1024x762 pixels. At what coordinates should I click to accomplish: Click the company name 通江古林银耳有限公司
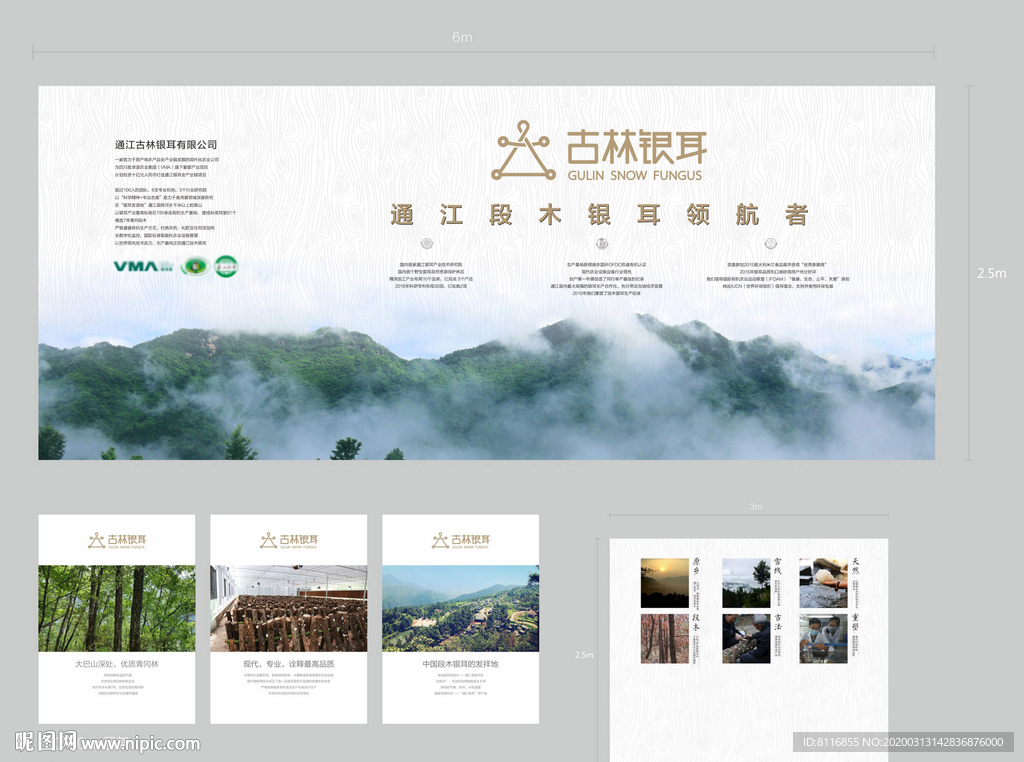(x=166, y=145)
